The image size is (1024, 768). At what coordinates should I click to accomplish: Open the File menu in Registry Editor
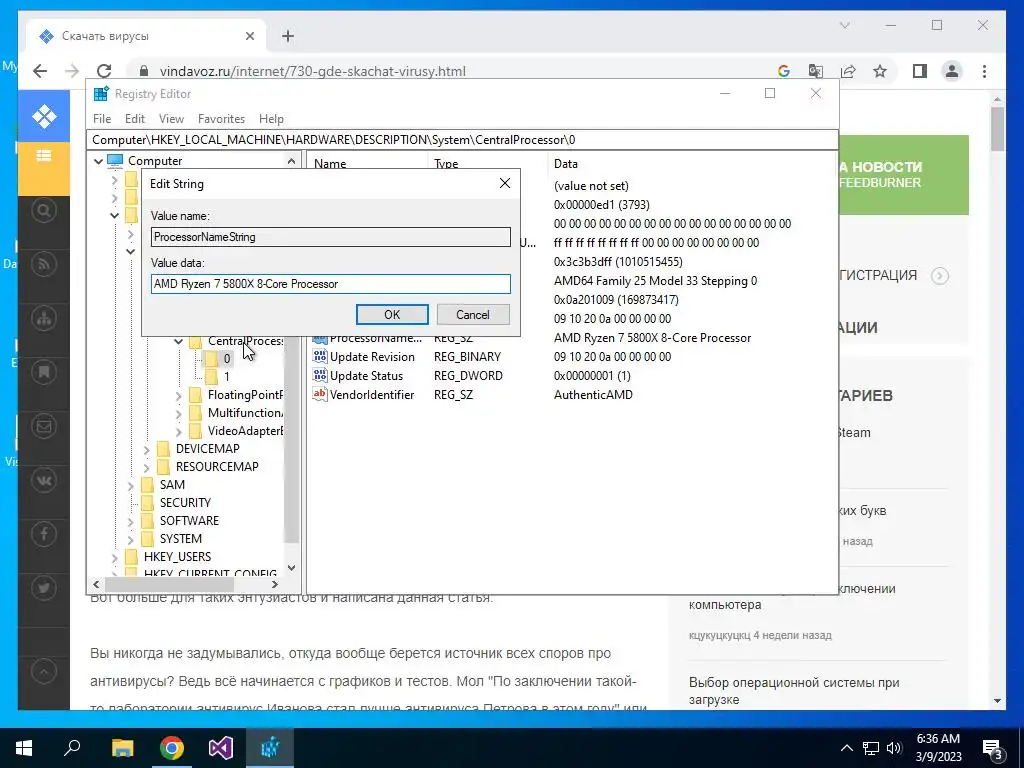[x=102, y=118]
